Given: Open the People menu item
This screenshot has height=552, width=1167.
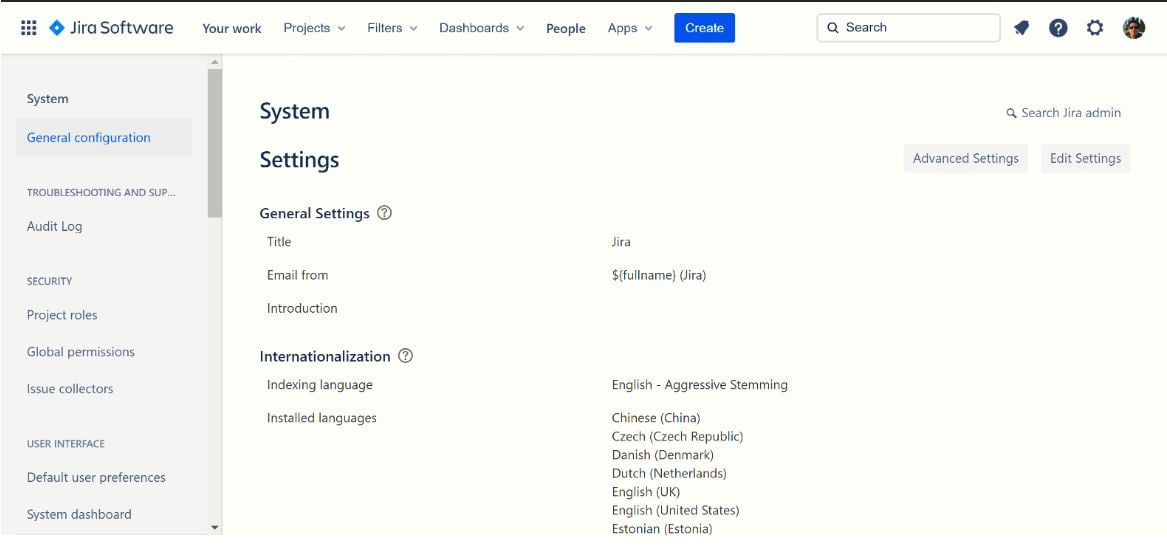Looking at the screenshot, I should tap(566, 28).
